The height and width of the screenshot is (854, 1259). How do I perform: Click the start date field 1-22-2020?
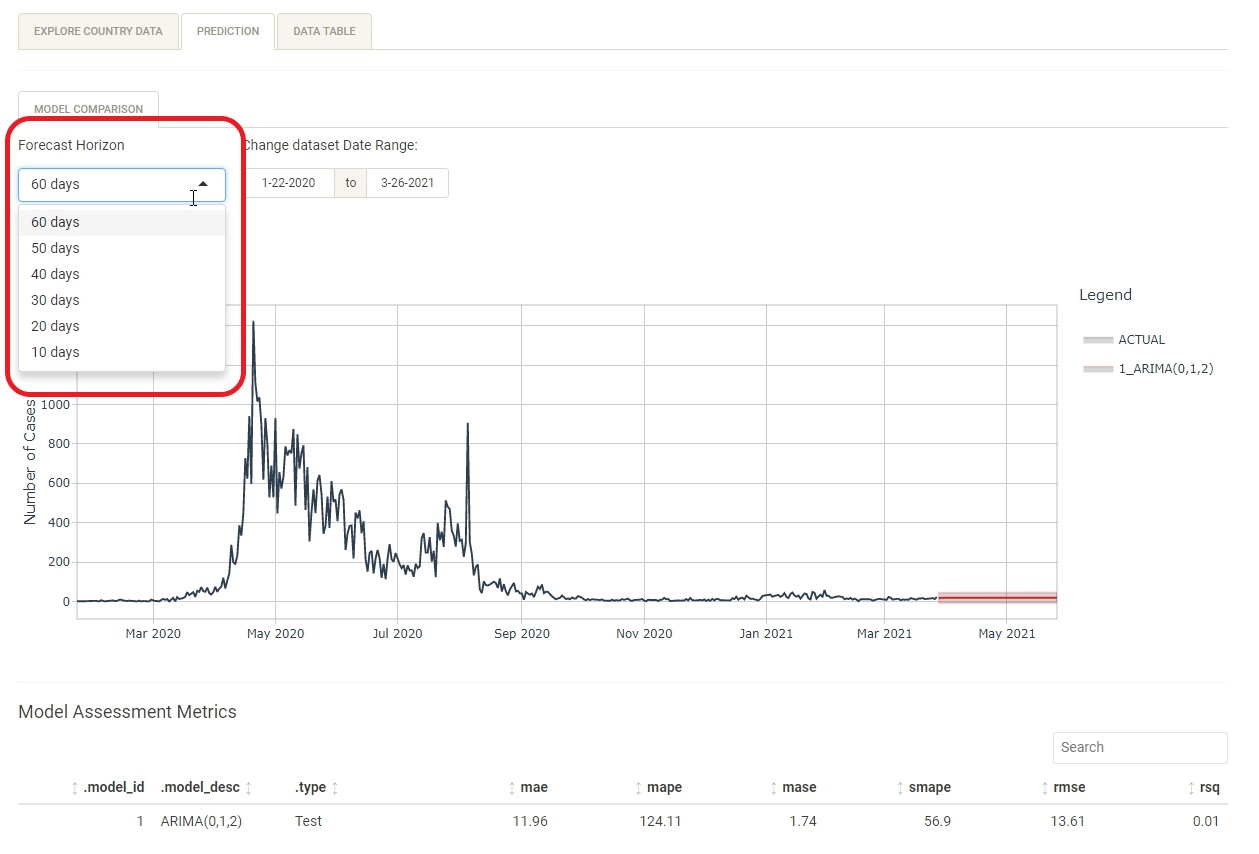coord(288,183)
